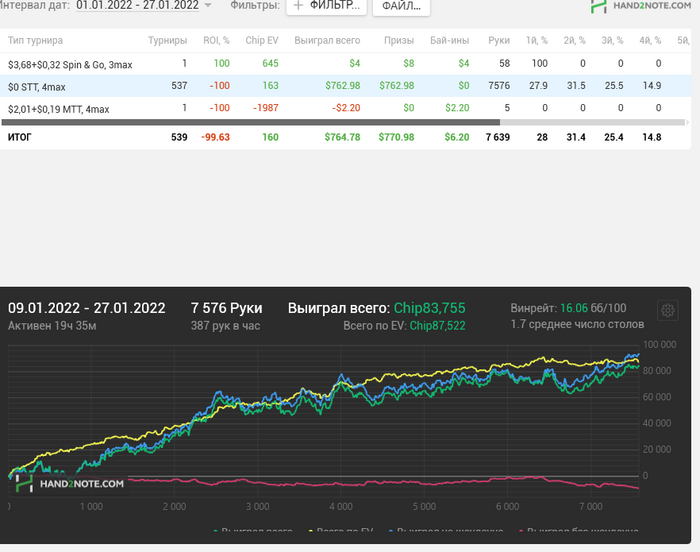This screenshot has width=700, height=552.
Task: Sort by the 4й, % column header
Action: pyautogui.click(x=650, y=40)
